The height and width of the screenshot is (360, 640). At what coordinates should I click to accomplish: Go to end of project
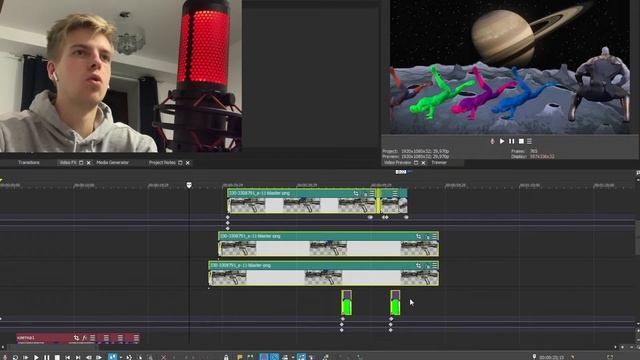point(78,357)
